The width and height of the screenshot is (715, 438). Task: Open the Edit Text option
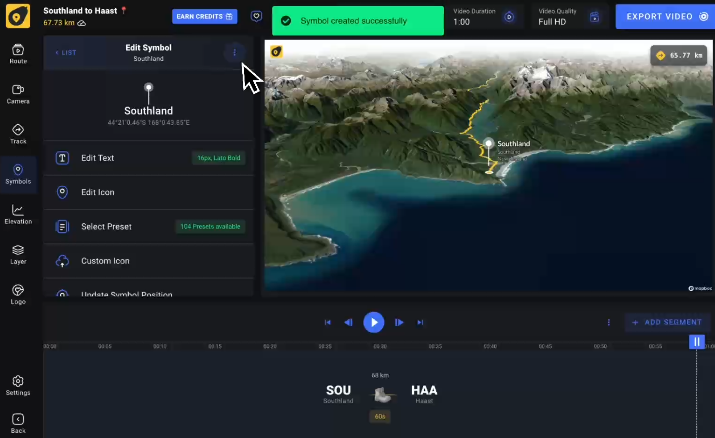(149, 158)
